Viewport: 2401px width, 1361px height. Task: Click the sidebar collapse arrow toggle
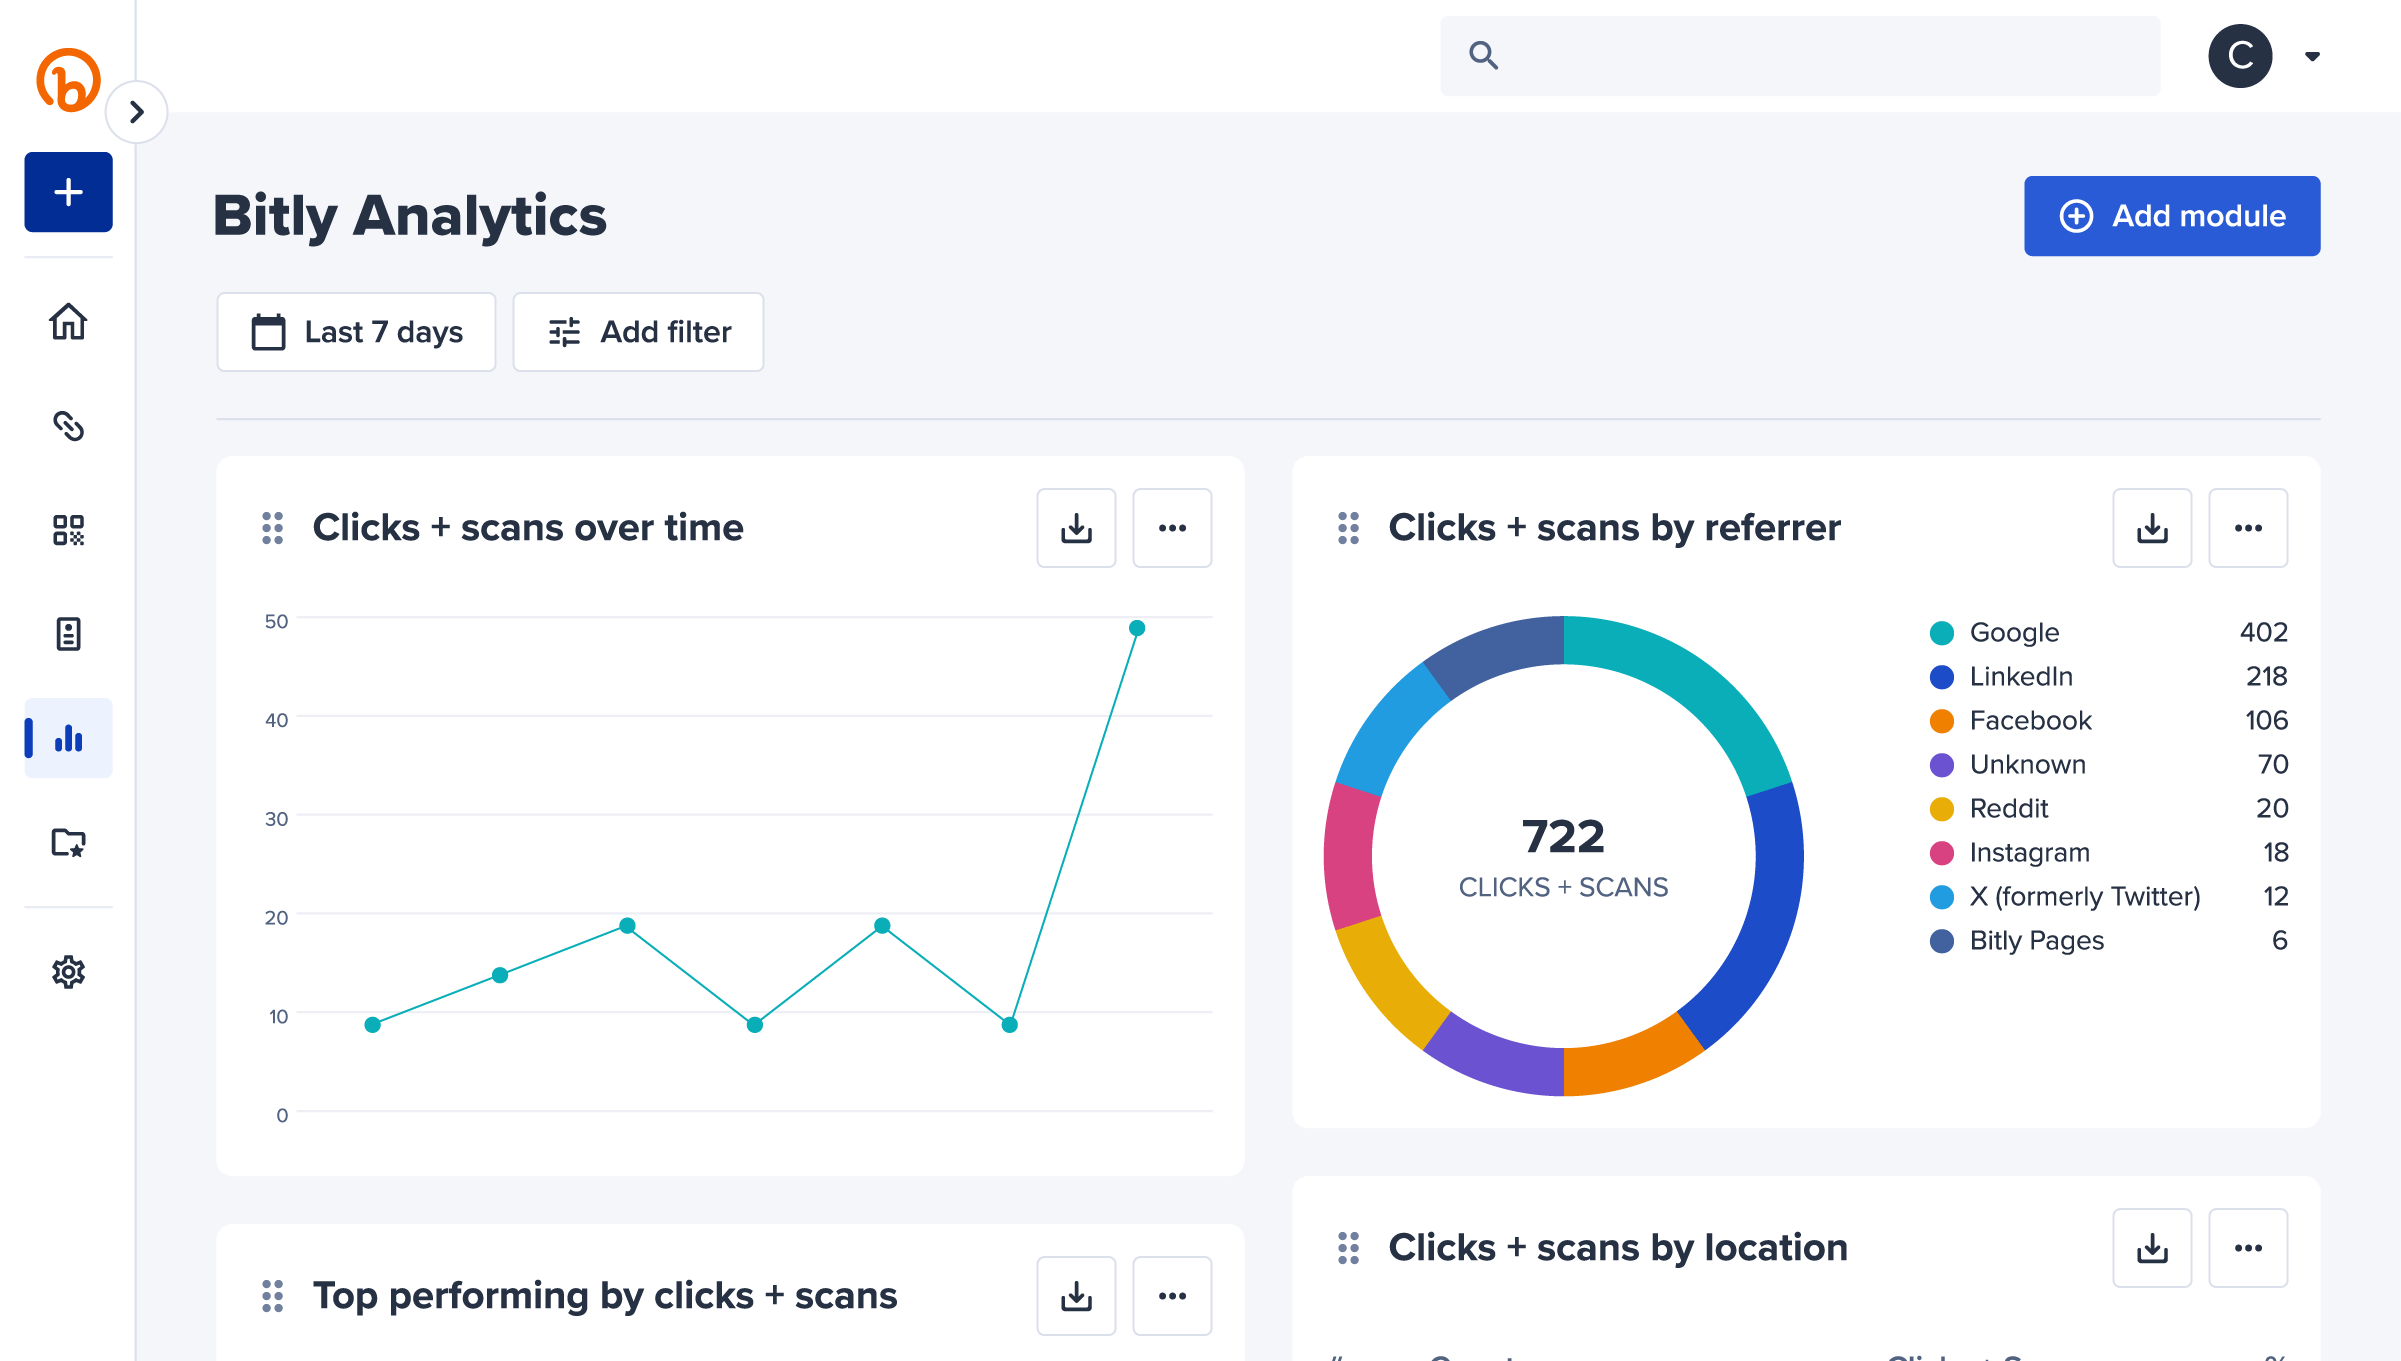(x=137, y=112)
